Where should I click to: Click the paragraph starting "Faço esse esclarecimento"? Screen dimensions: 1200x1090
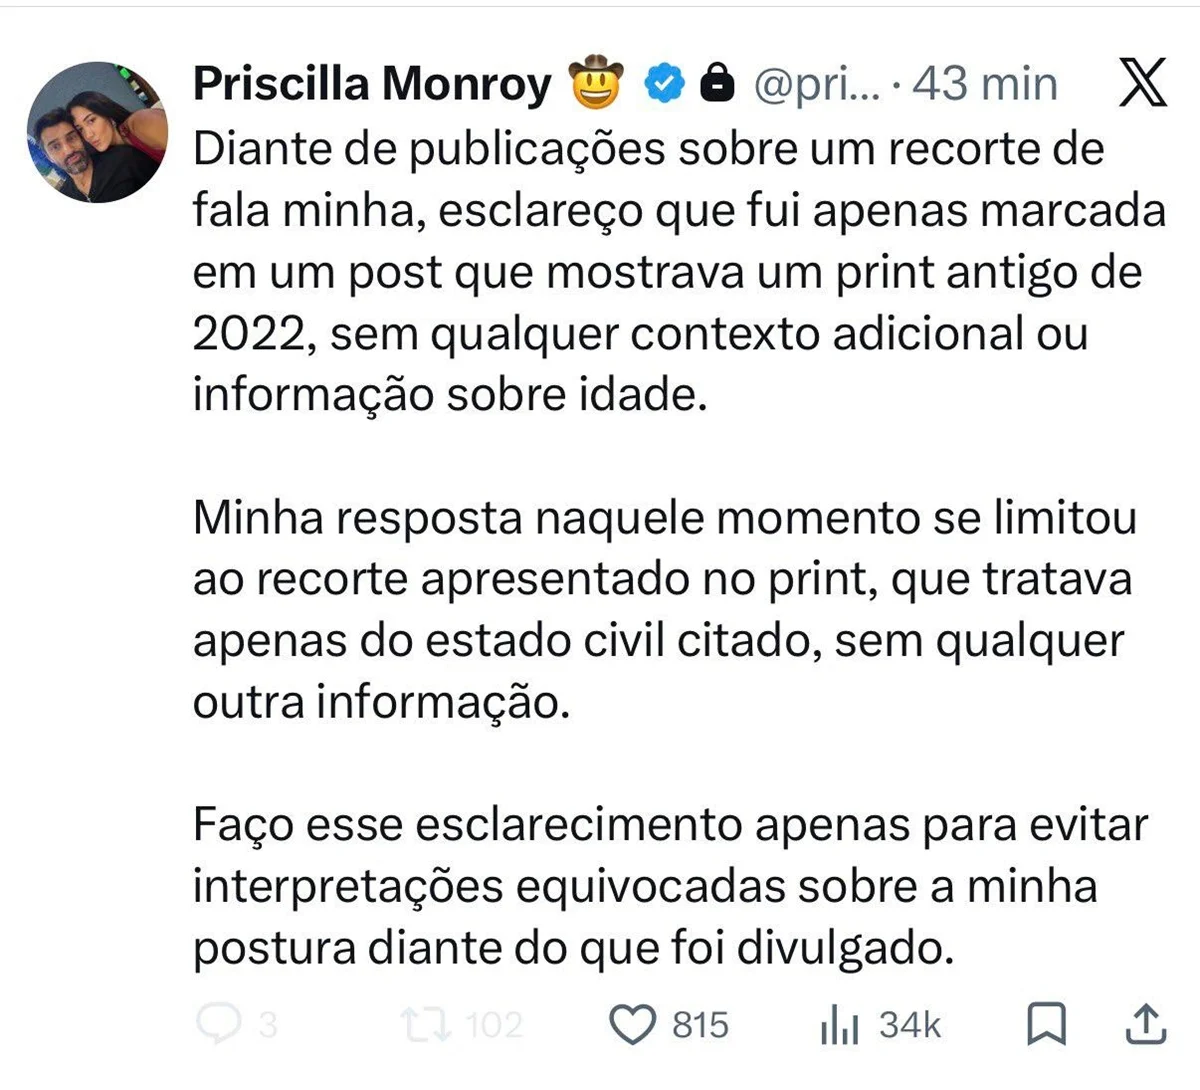[x=670, y=887]
